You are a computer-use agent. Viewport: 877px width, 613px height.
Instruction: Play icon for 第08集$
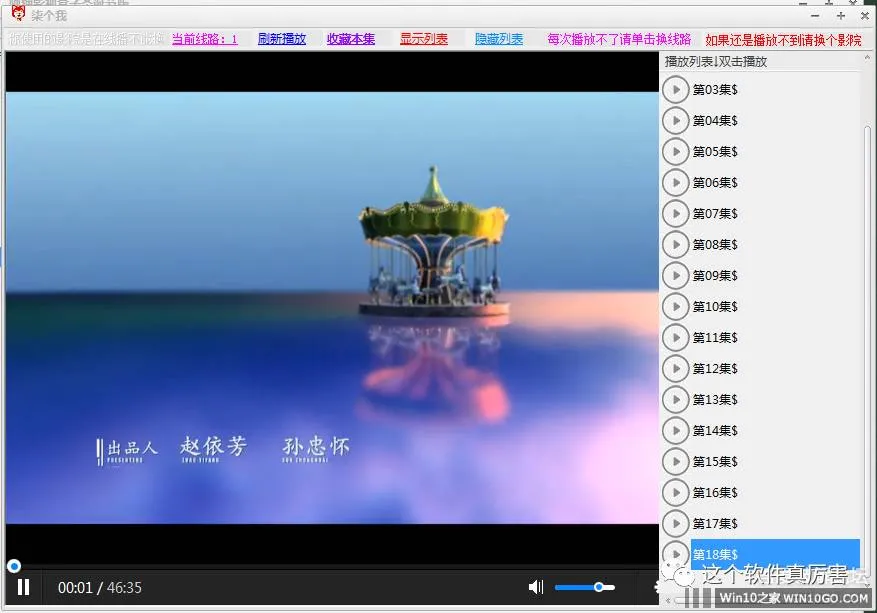coord(676,244)
